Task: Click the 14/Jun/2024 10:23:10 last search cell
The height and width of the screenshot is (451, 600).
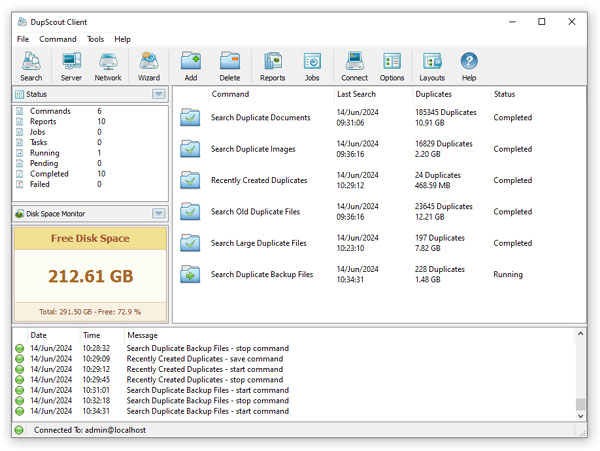Action: tap(357, 243)
